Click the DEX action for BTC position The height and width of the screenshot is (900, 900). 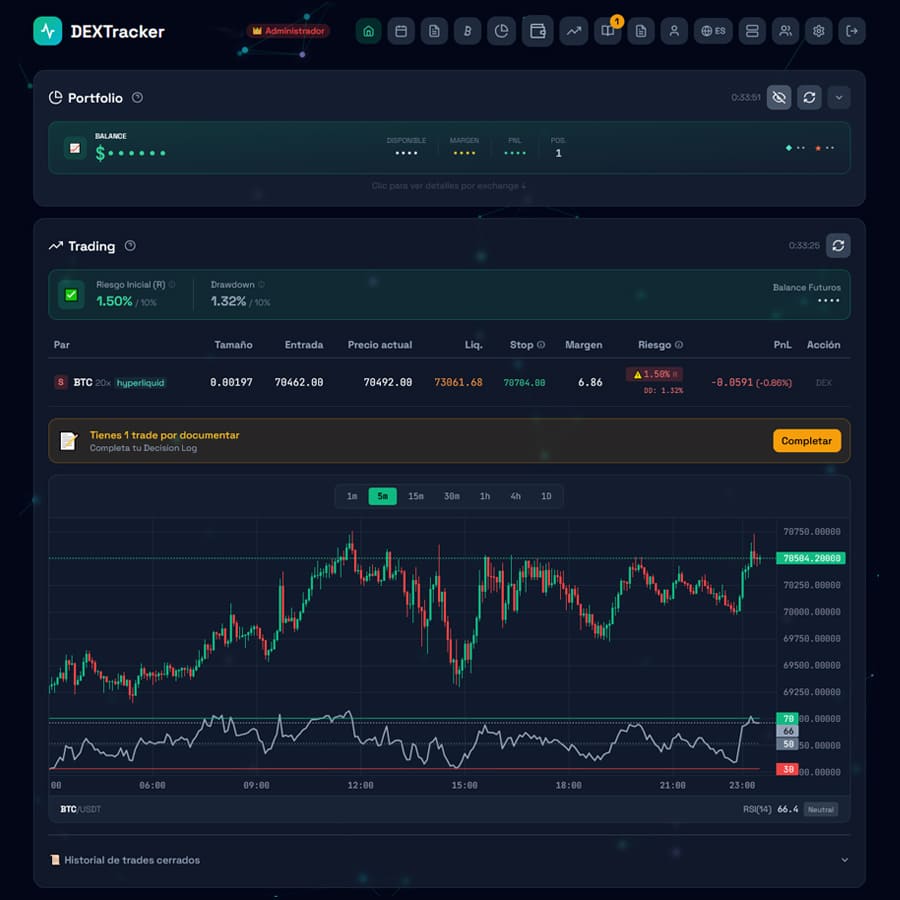[x=823, y=382]
